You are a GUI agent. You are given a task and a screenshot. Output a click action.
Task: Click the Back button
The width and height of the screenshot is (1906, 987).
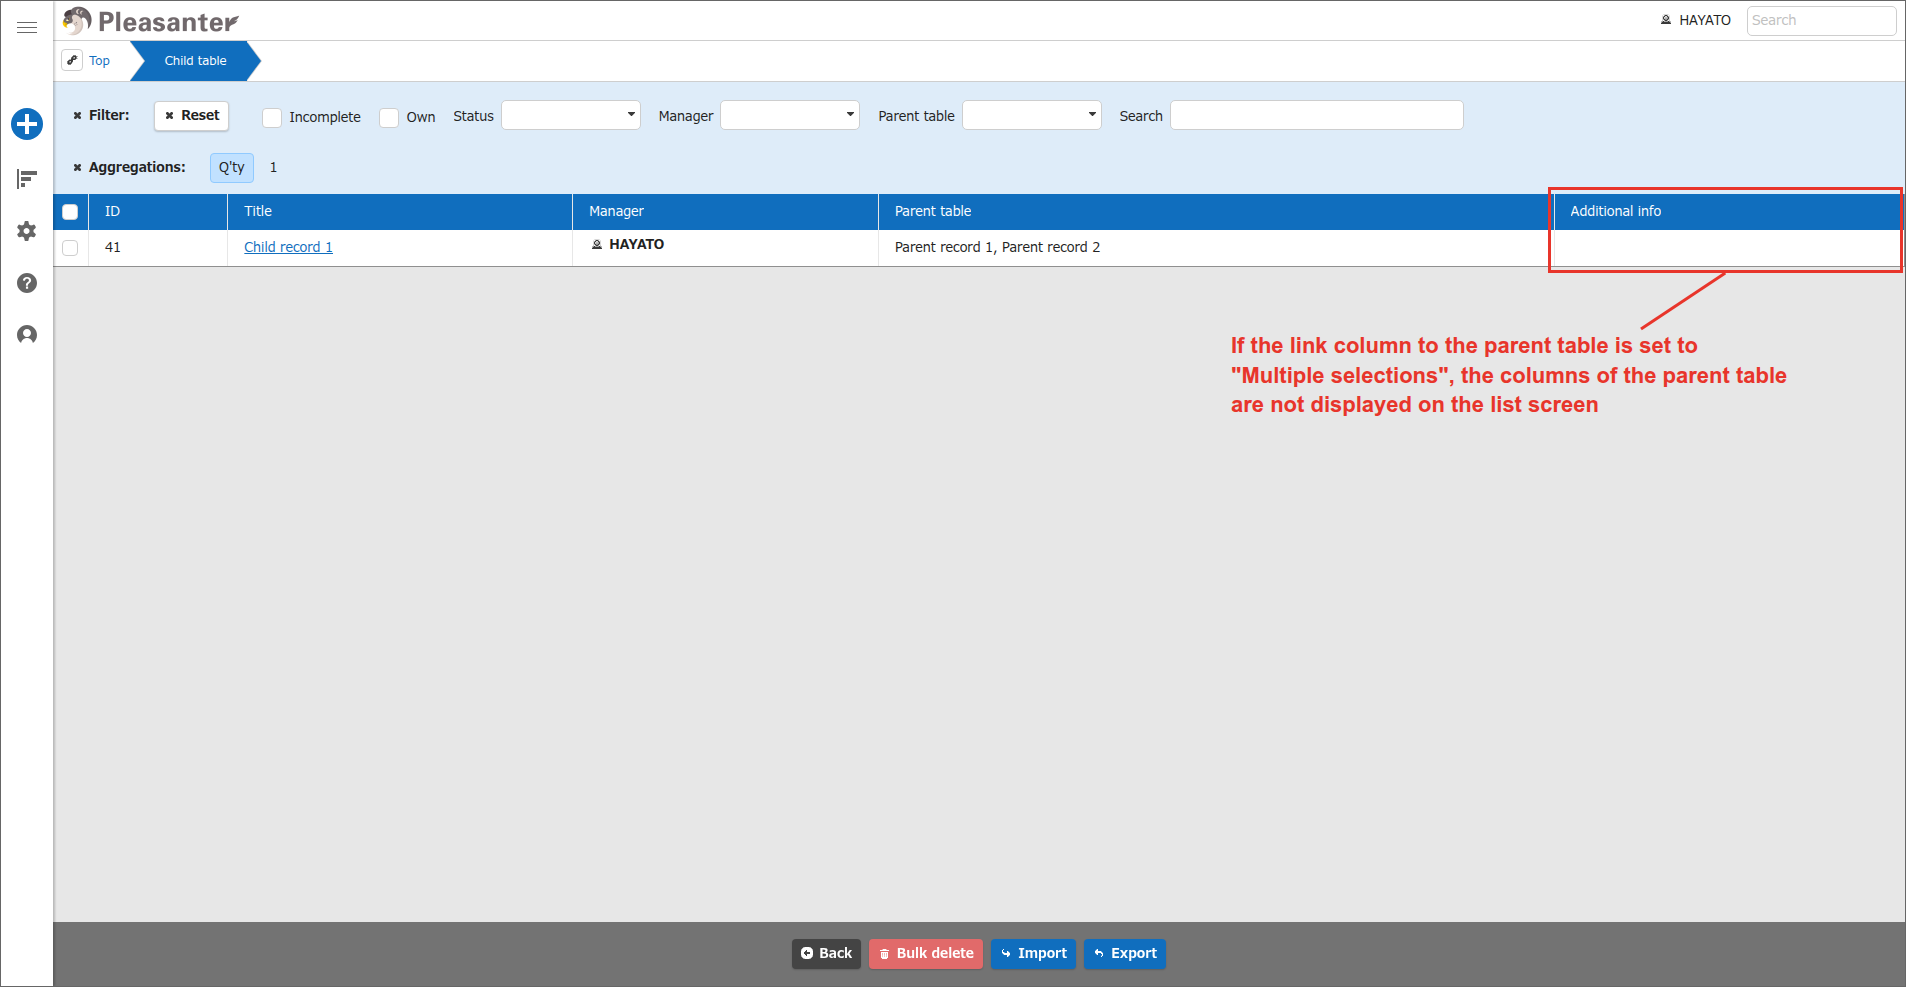826,954
